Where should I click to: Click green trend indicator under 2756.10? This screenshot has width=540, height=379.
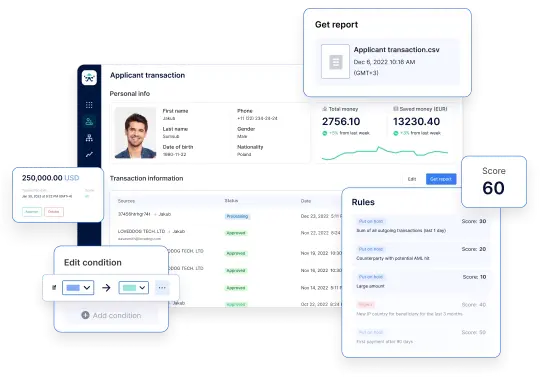[324, 133]
